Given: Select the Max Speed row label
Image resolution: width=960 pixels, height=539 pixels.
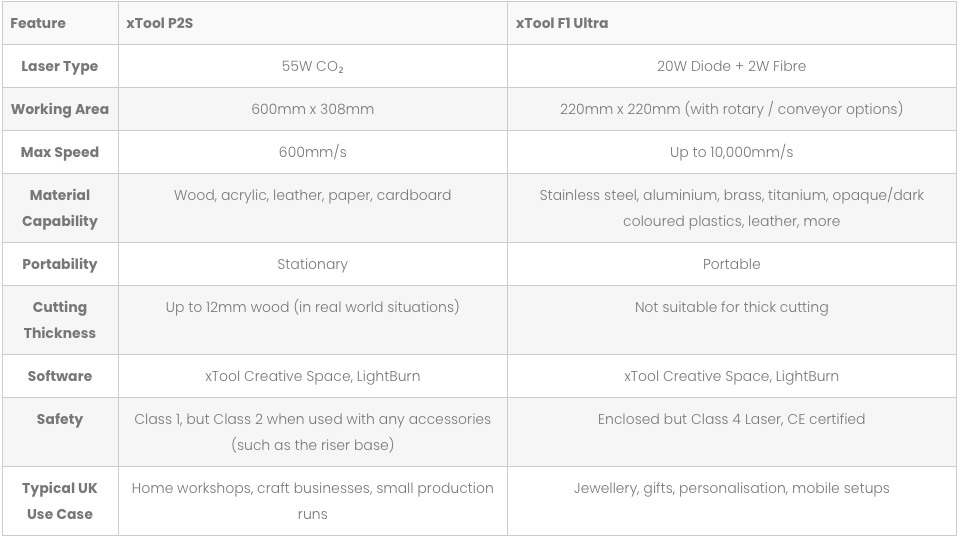Looking at the screenshot, I should pyautogui.click(x=60, y=152).
